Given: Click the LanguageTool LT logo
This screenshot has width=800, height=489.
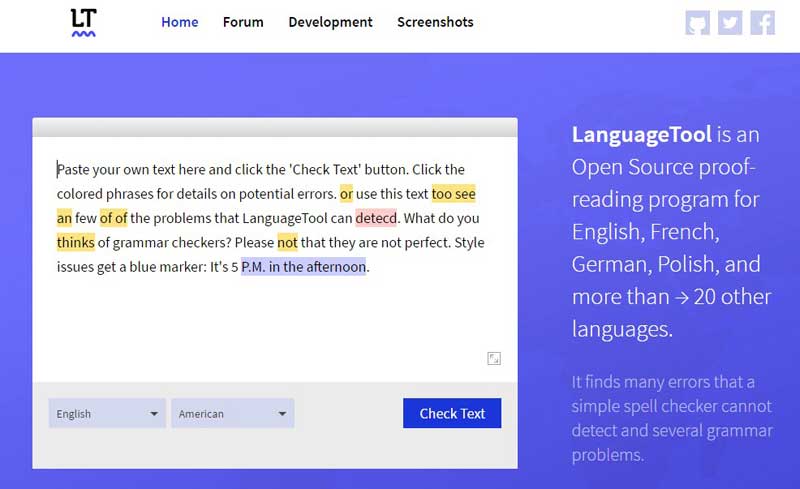Looking at the screenshot, I should coord(83,23).
